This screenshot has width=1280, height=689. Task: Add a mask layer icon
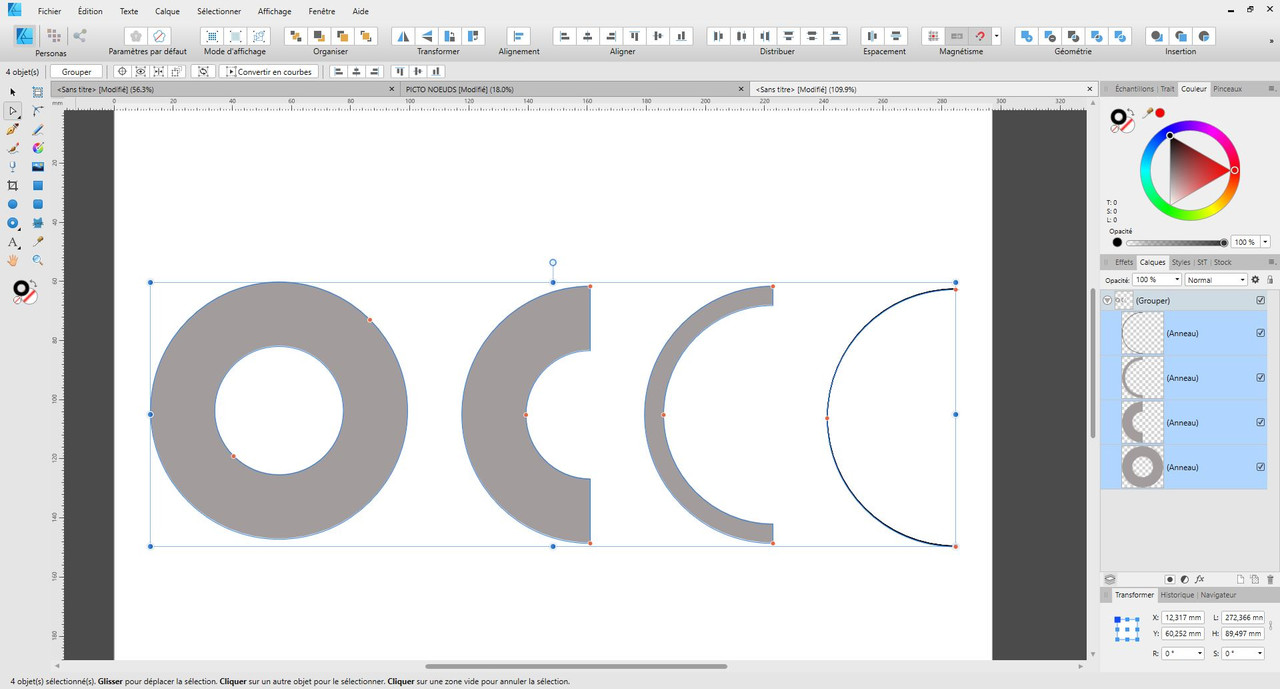click(1170, 579)
